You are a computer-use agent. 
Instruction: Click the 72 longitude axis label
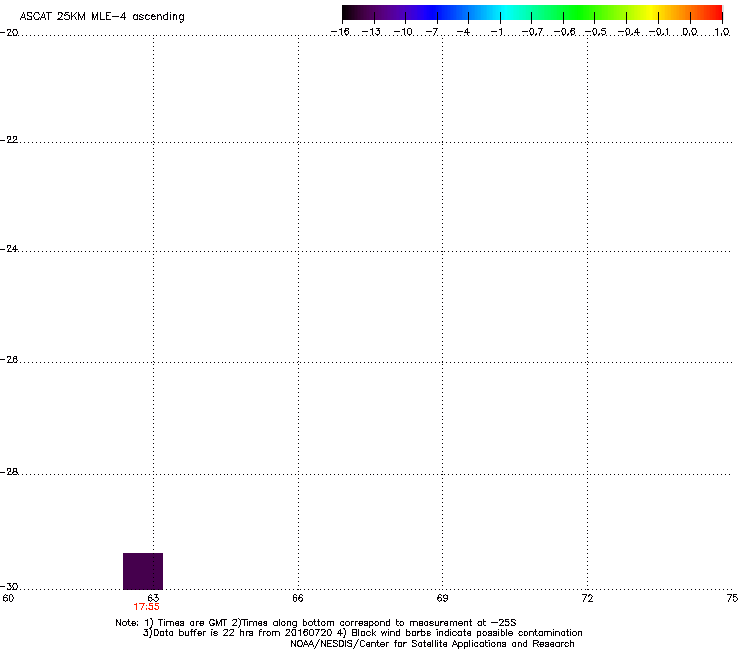pyautogui.click(x=587, y=598)
